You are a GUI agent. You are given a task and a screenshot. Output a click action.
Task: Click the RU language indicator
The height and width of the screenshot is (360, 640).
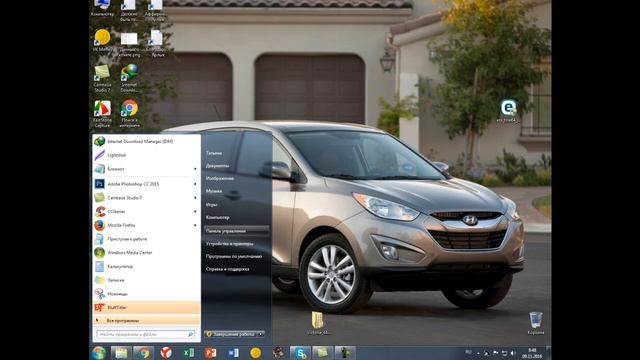coord(469,352)
